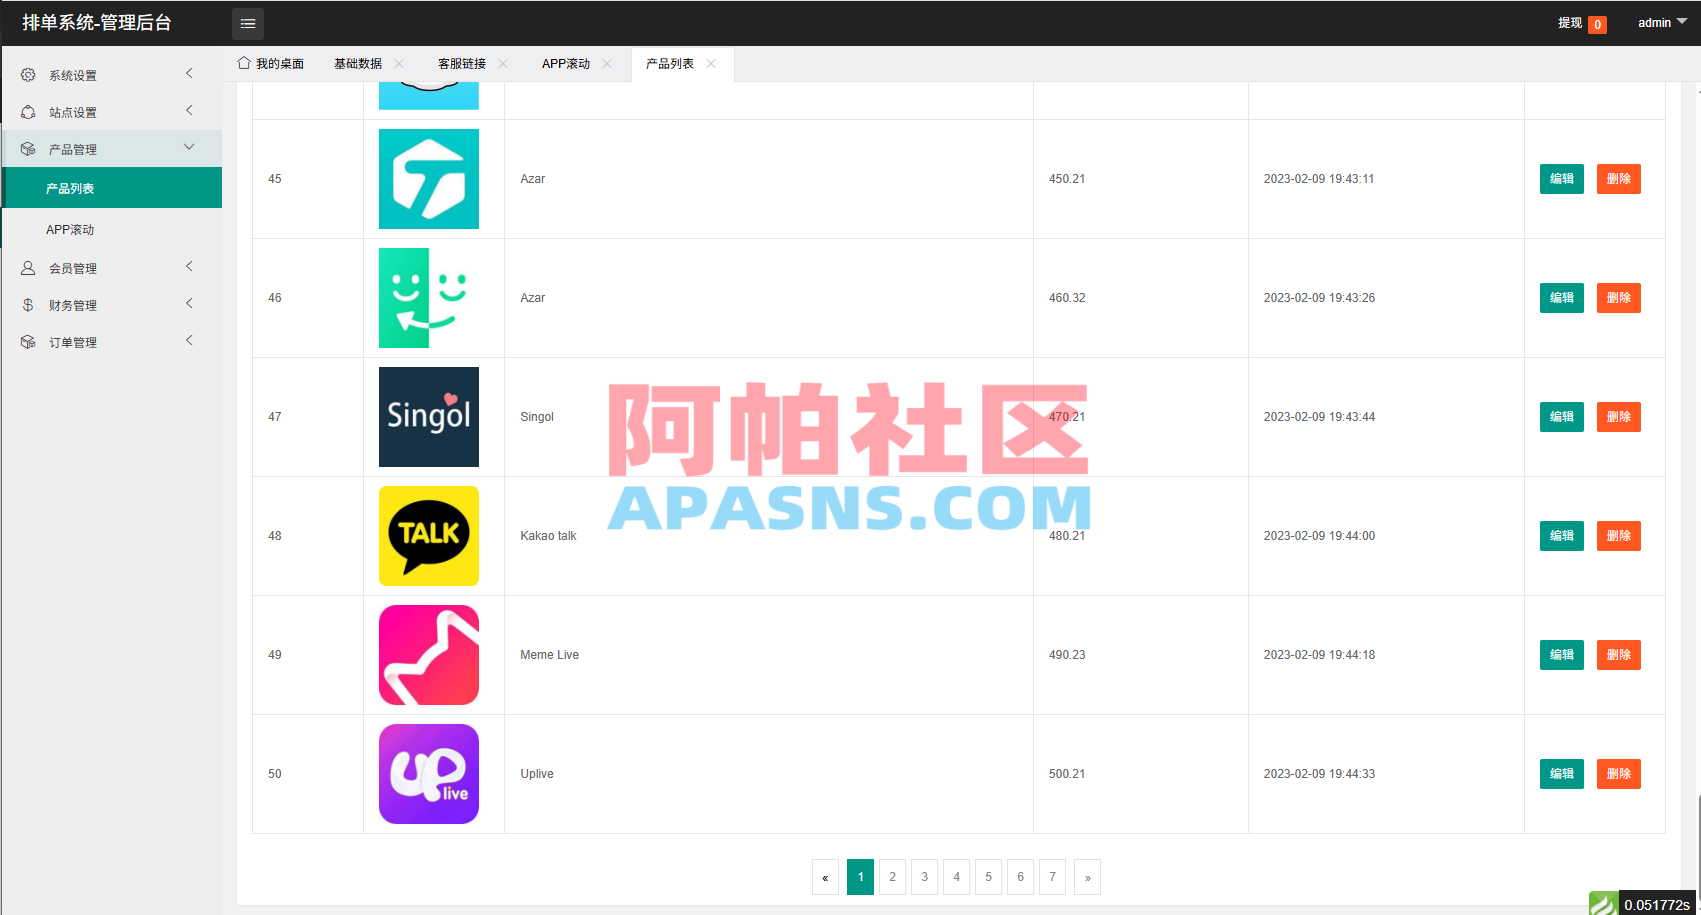Viewport: 1701px width, 915px height.
Task: Collapse the 产品管理 menu chevron
Action: point(189,148)
